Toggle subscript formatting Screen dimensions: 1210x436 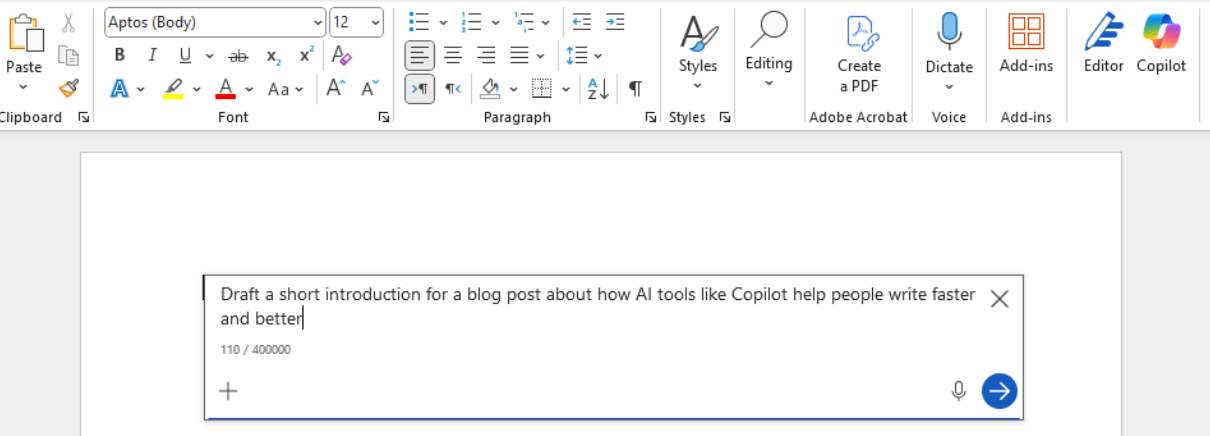point(273,55)
